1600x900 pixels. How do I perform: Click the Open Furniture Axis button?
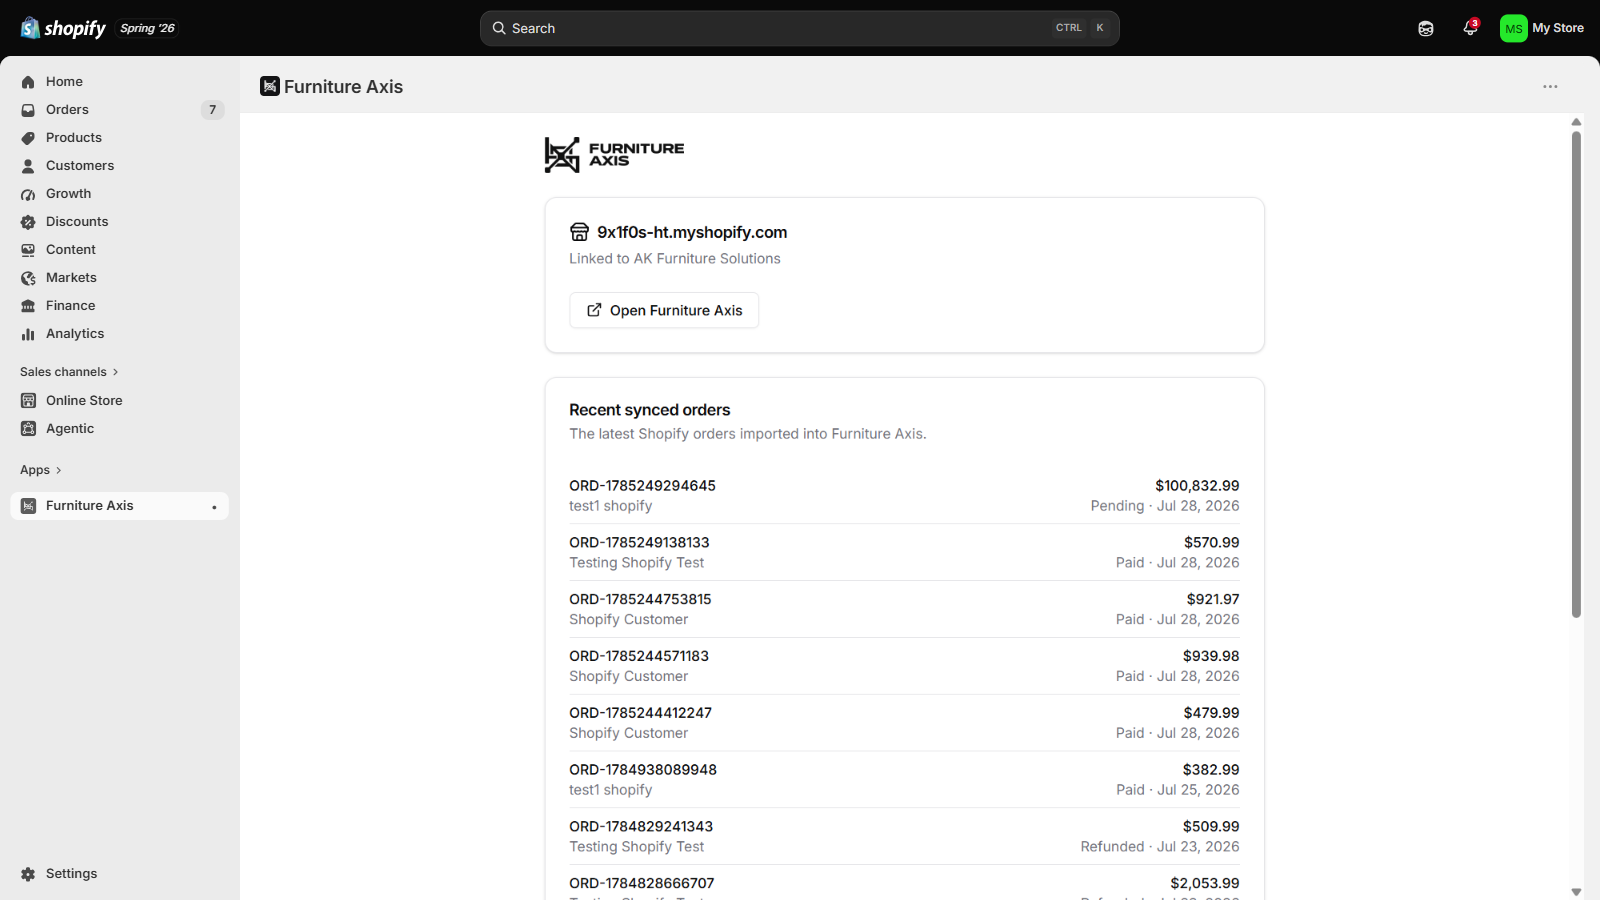[x=664, y=310]
